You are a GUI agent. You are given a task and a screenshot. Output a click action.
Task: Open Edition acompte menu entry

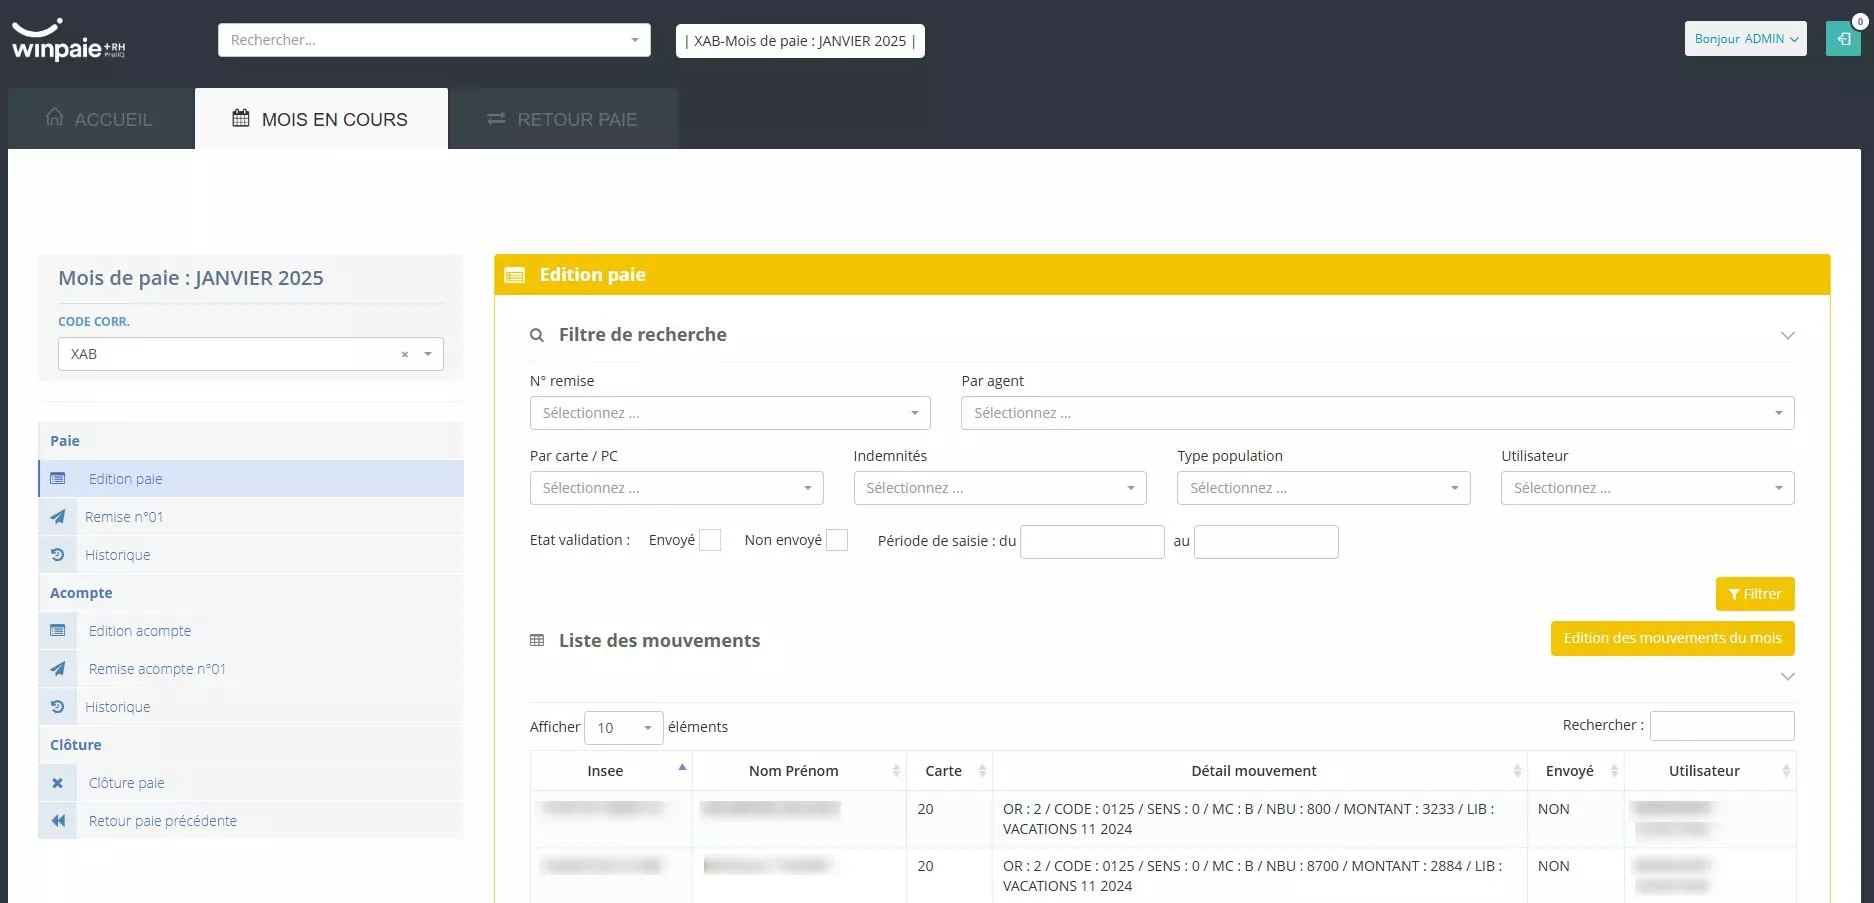point(251,631)
